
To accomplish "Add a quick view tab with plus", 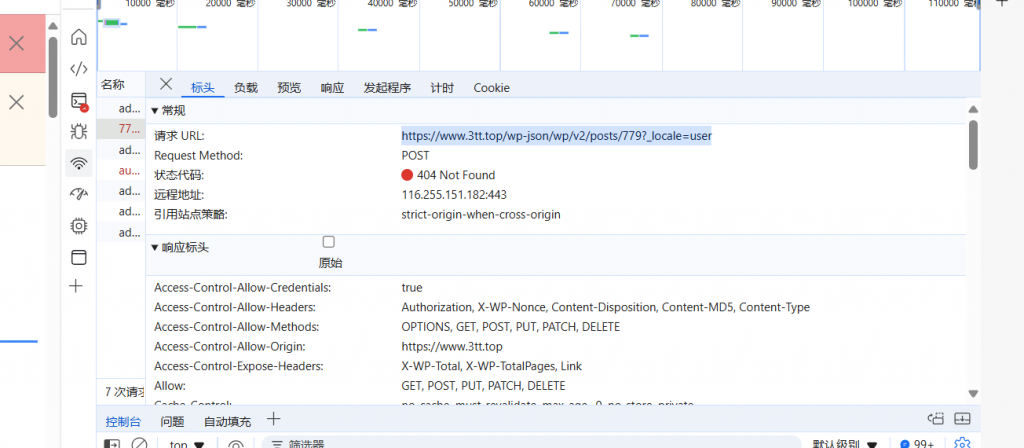I will click(274, 419).
